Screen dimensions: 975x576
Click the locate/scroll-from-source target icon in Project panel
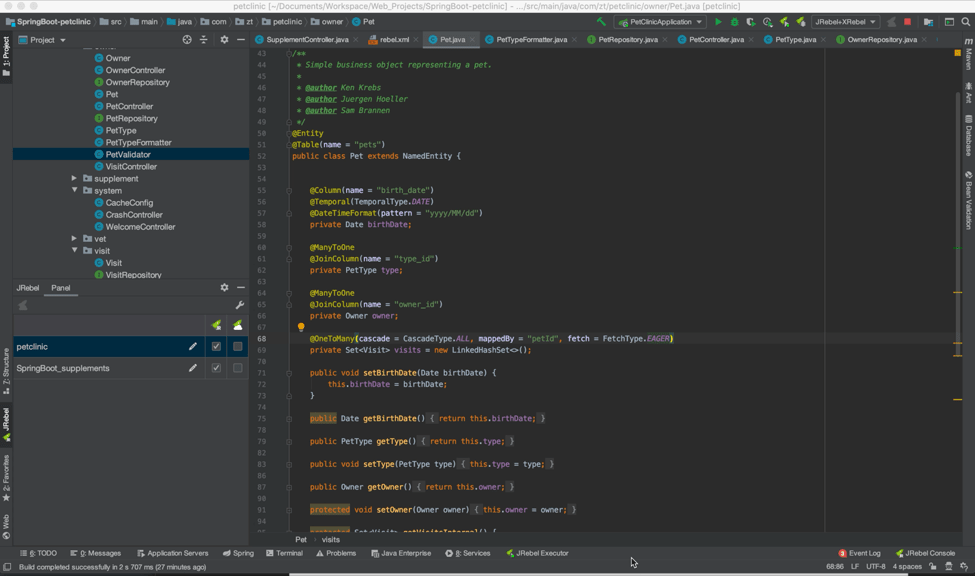pos(187,40)
